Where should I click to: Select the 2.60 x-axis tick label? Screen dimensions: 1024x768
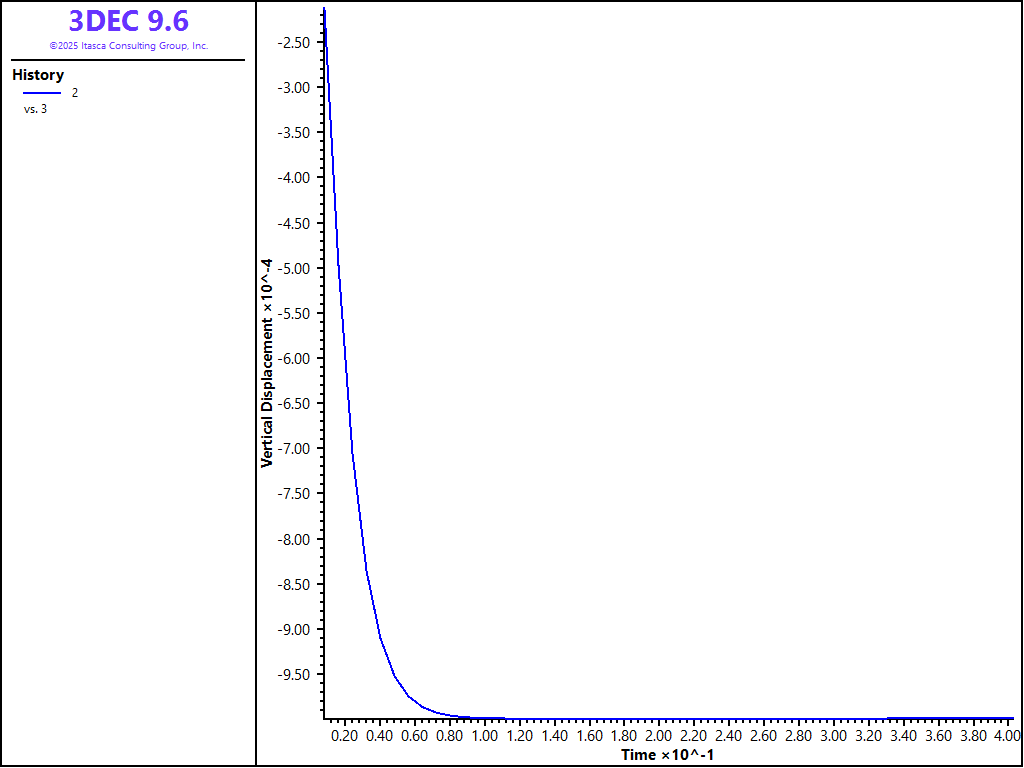763,736
